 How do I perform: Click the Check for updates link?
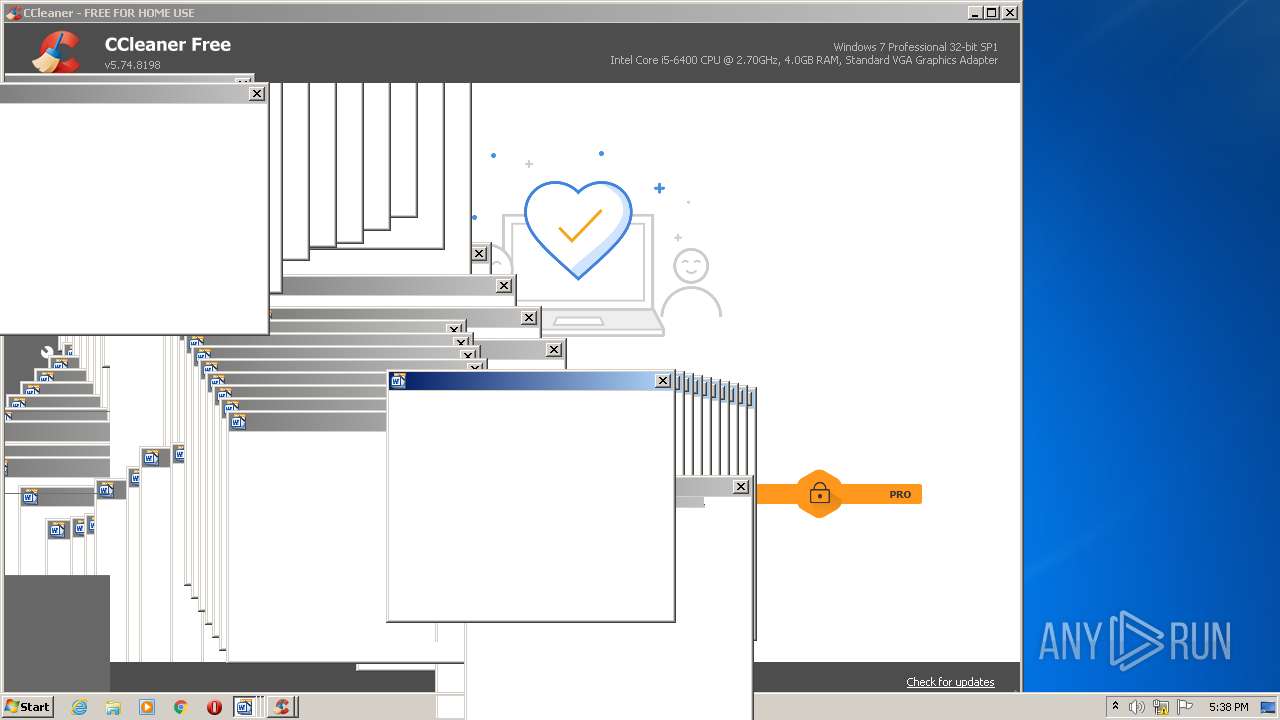tap(950, 682)
